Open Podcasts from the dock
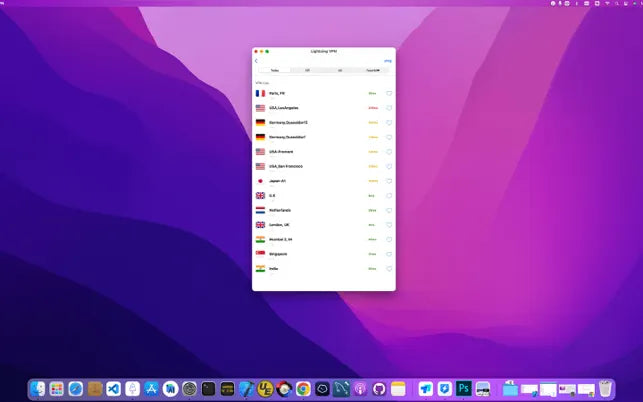 360,388
